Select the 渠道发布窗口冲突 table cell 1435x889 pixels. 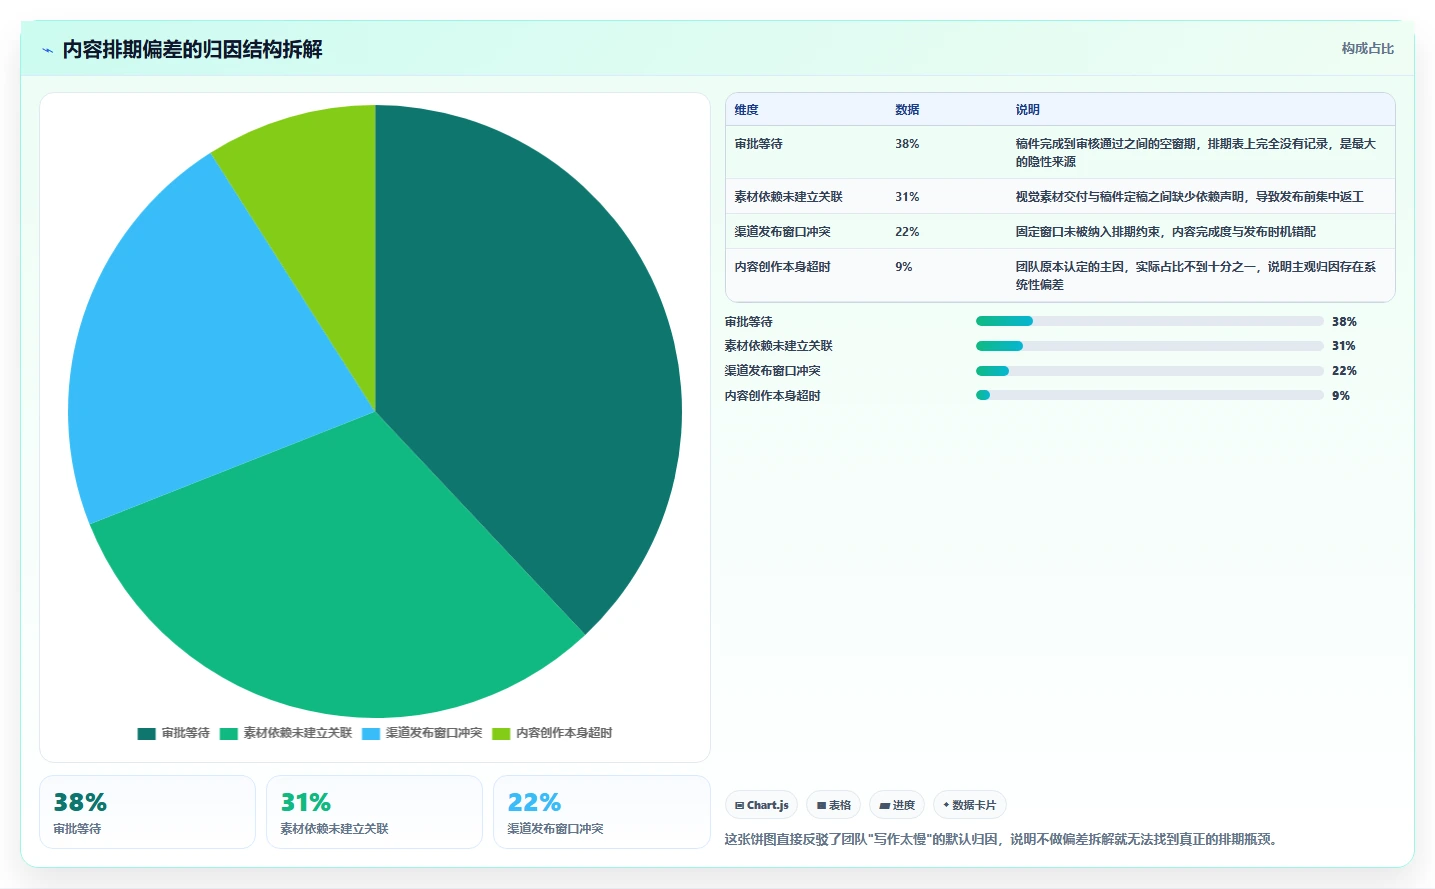point(783,232)
